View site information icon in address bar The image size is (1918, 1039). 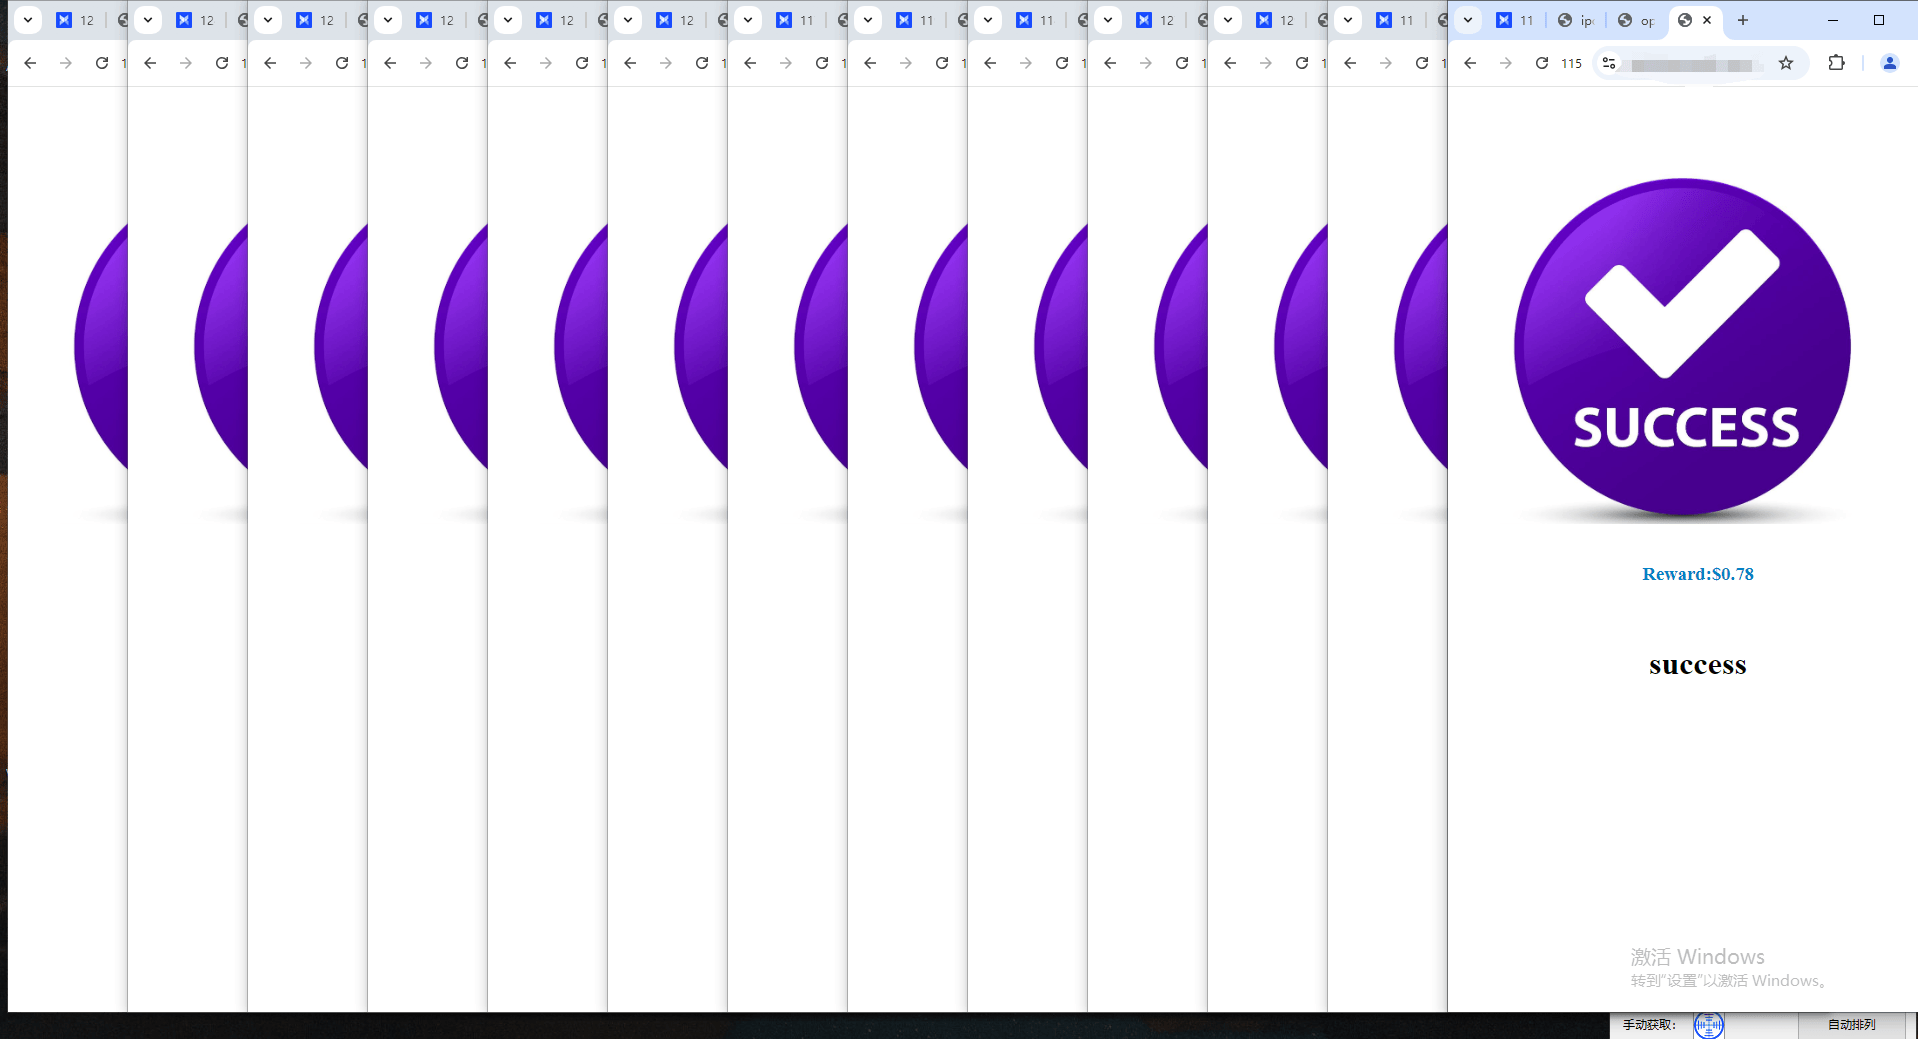click(x=1609, y=63)
